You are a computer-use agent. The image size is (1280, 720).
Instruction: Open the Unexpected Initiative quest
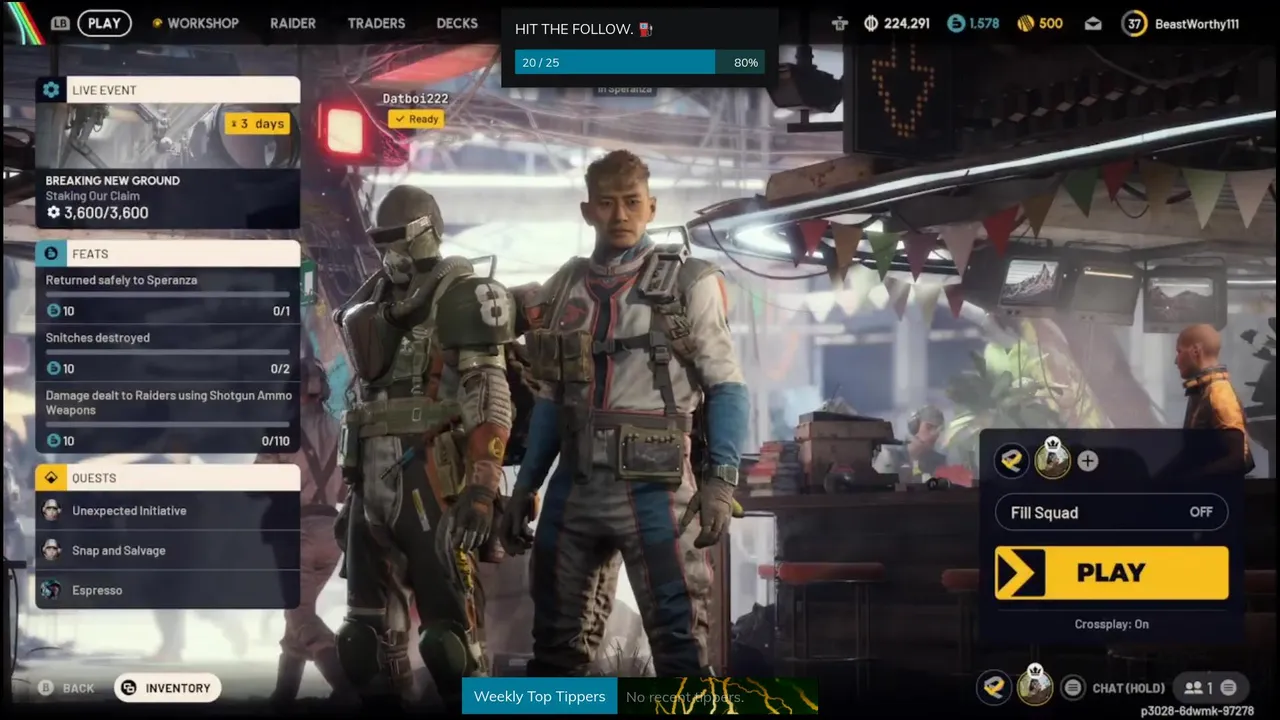[x=168, y=511]
